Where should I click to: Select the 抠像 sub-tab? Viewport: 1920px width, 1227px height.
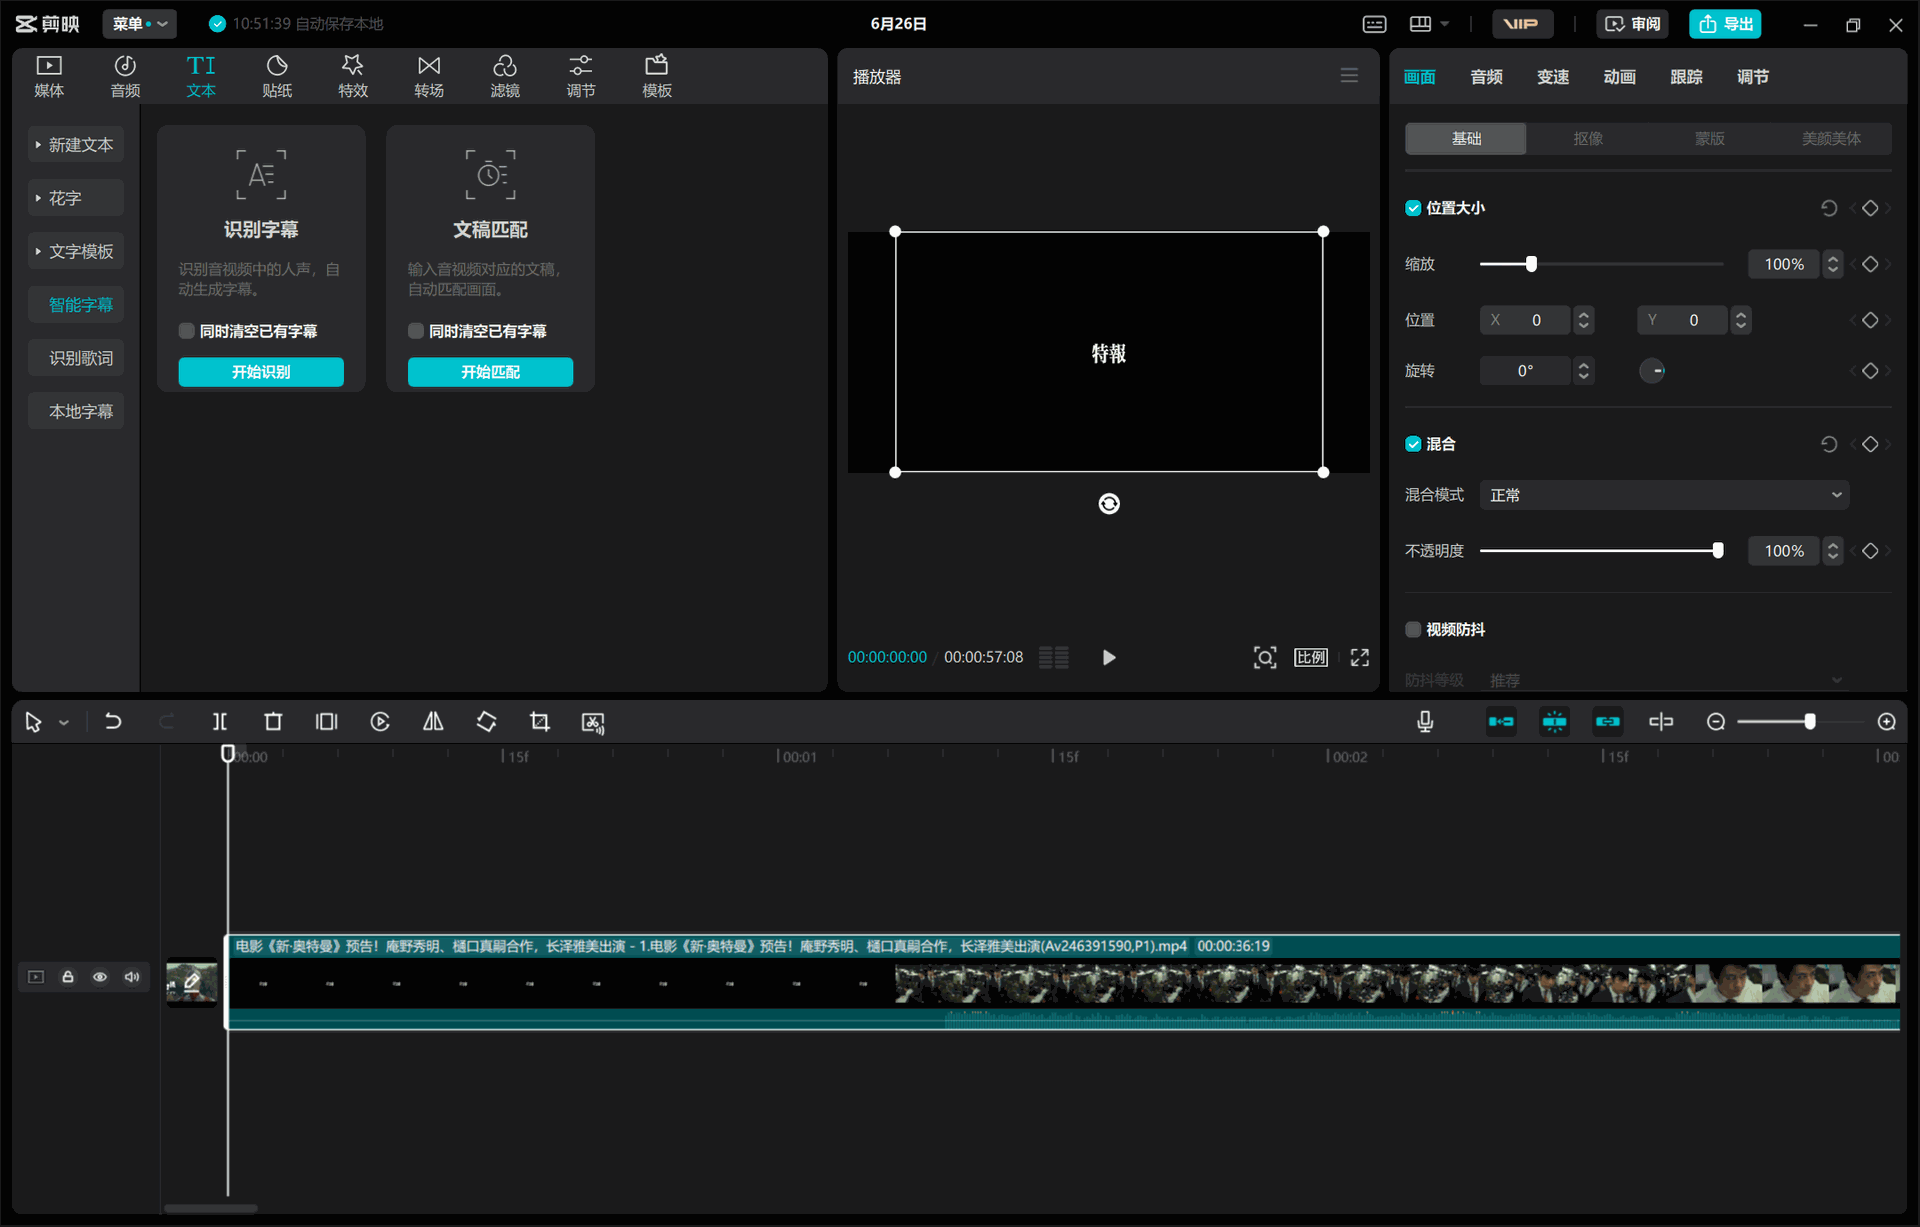[x=1588, y=139]
